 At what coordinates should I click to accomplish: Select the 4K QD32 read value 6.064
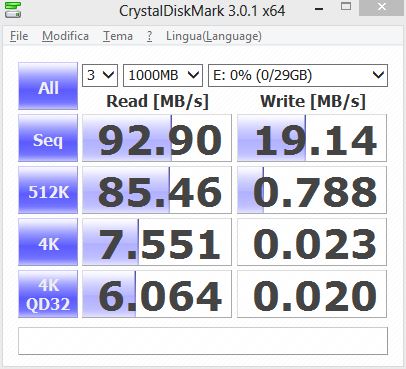coord(157,294)
